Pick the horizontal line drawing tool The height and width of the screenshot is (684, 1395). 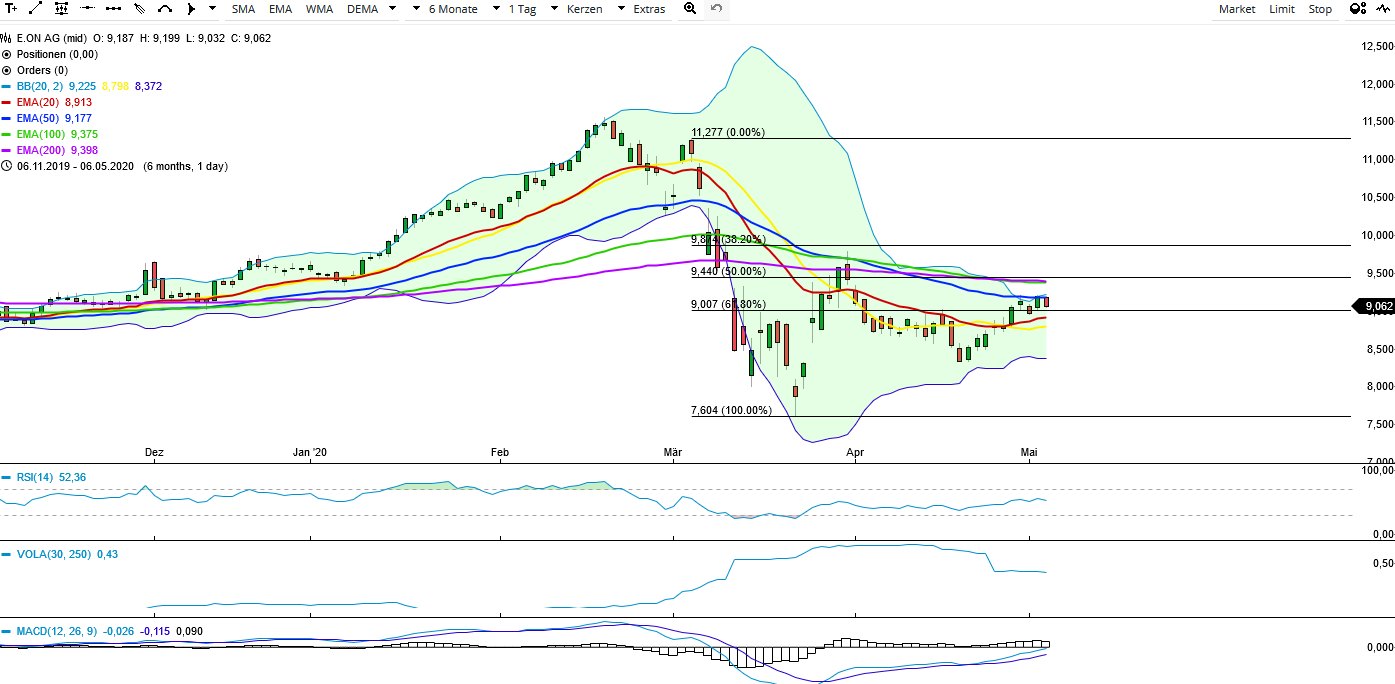point(87,9)
